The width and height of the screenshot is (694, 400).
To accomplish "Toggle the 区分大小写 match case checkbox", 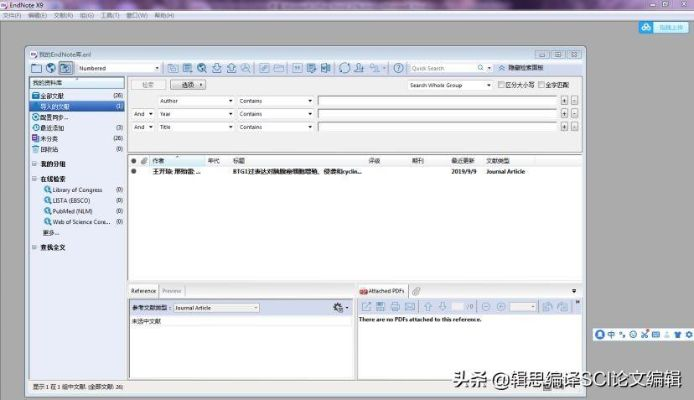I will point(501,85).
